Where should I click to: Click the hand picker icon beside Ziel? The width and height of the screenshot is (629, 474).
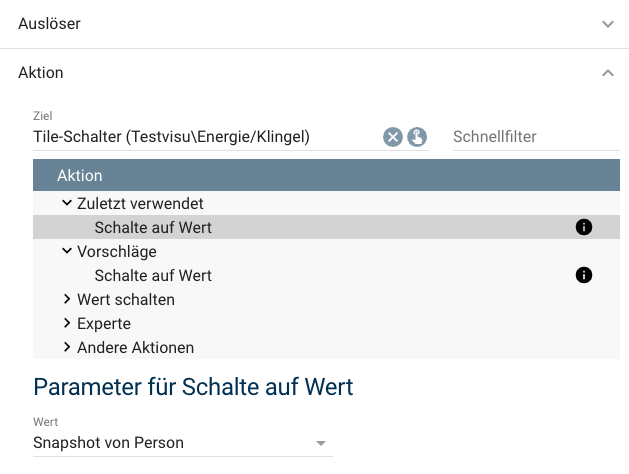point(417,137)
